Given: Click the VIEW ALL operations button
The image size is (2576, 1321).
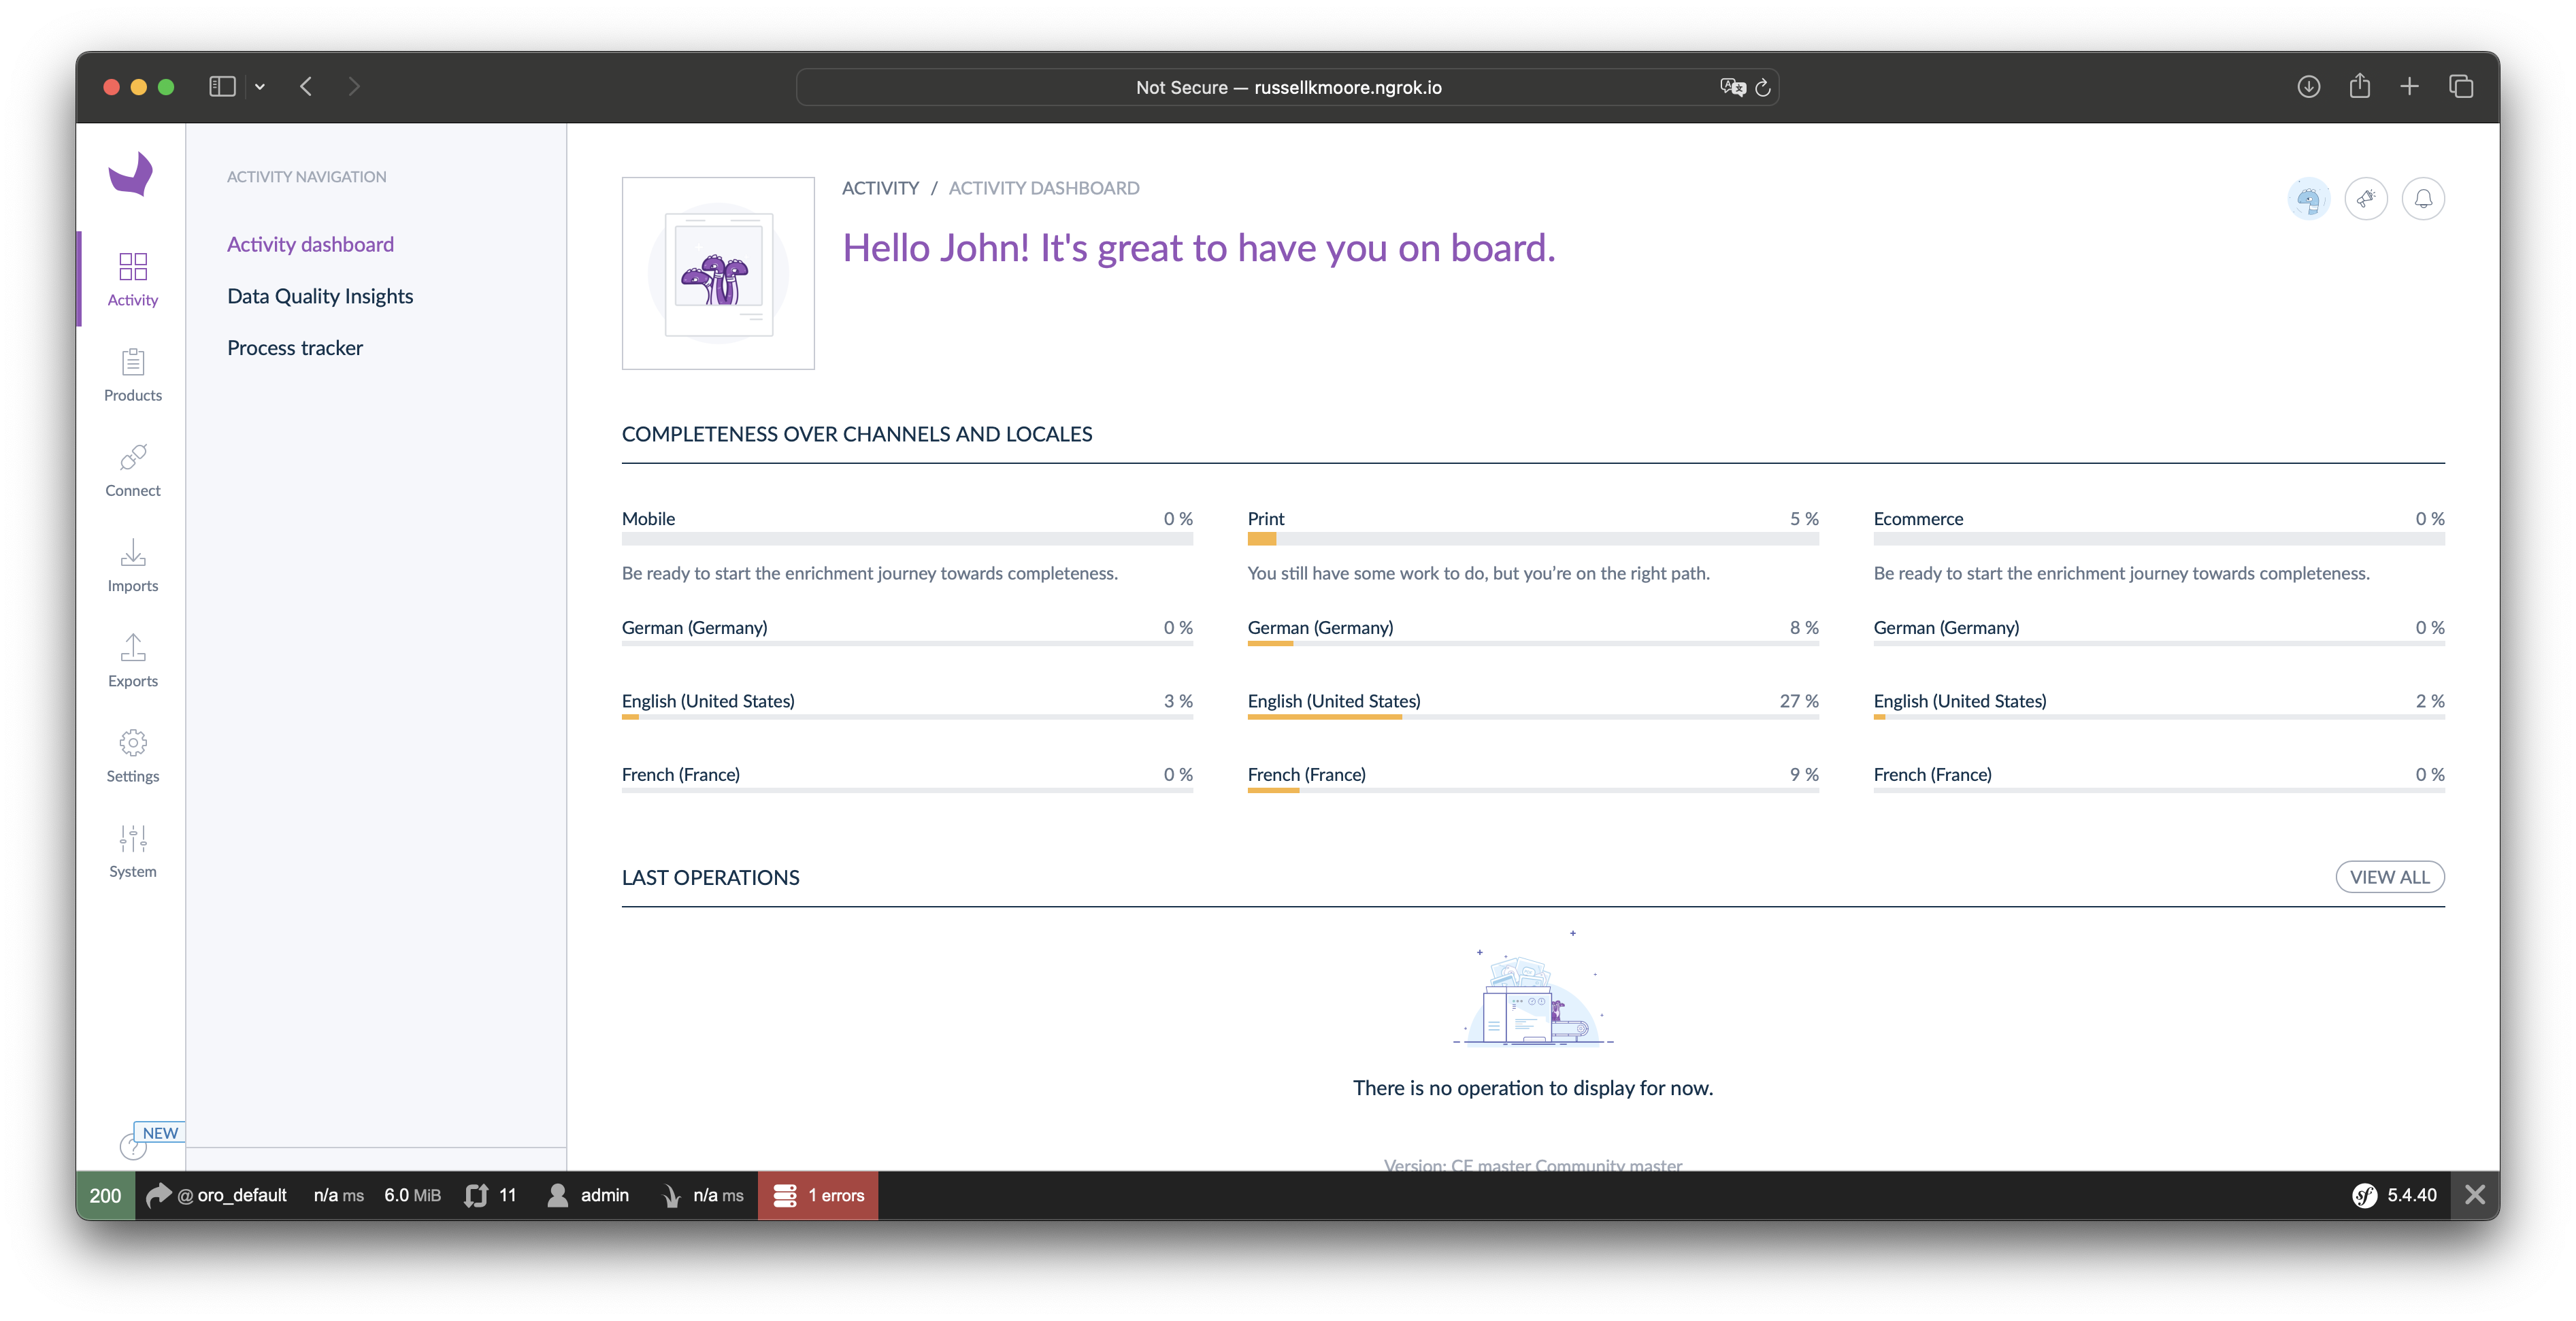Looking at the screenshot, I should pyautogui.click(x=2390, y=877).
